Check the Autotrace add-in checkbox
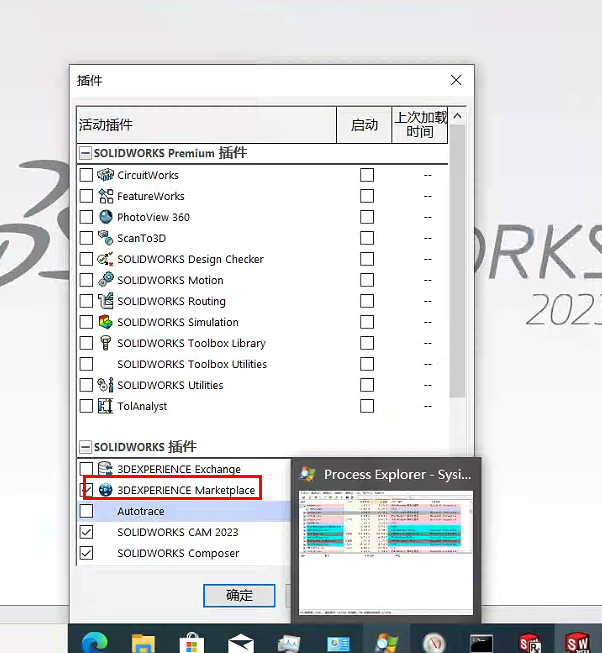The image size is (602, 653). [86, 511]
